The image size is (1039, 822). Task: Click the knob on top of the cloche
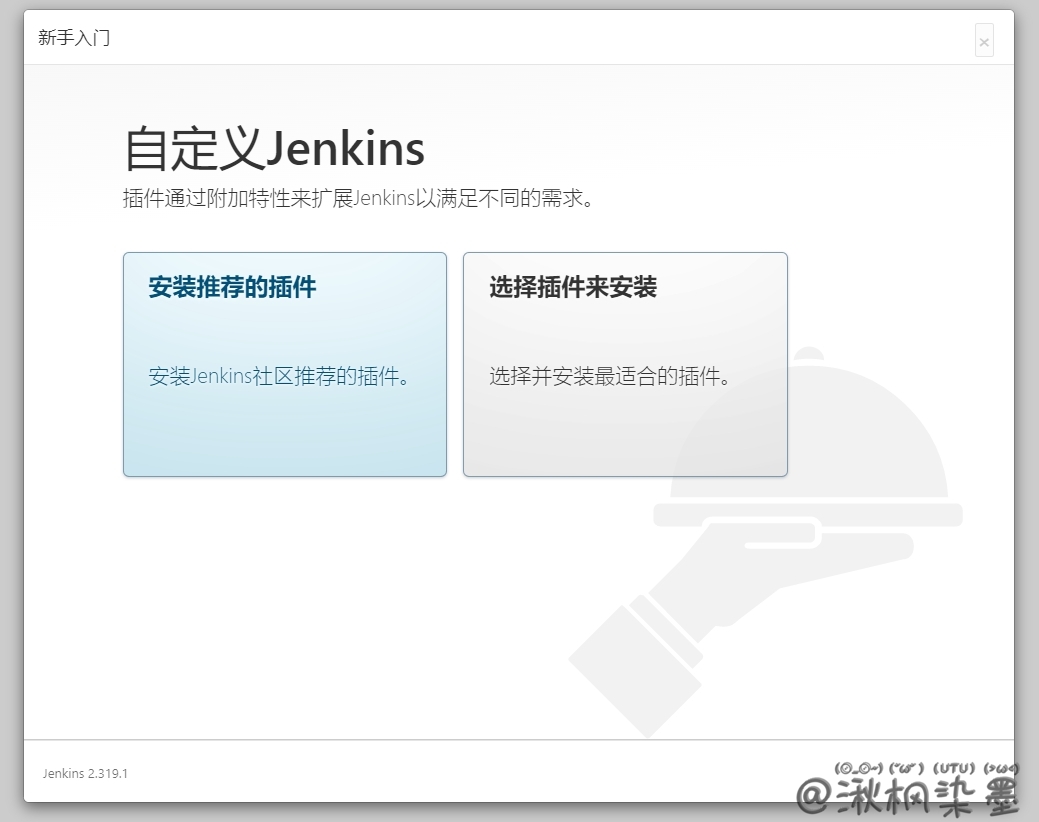click(808, 353)
